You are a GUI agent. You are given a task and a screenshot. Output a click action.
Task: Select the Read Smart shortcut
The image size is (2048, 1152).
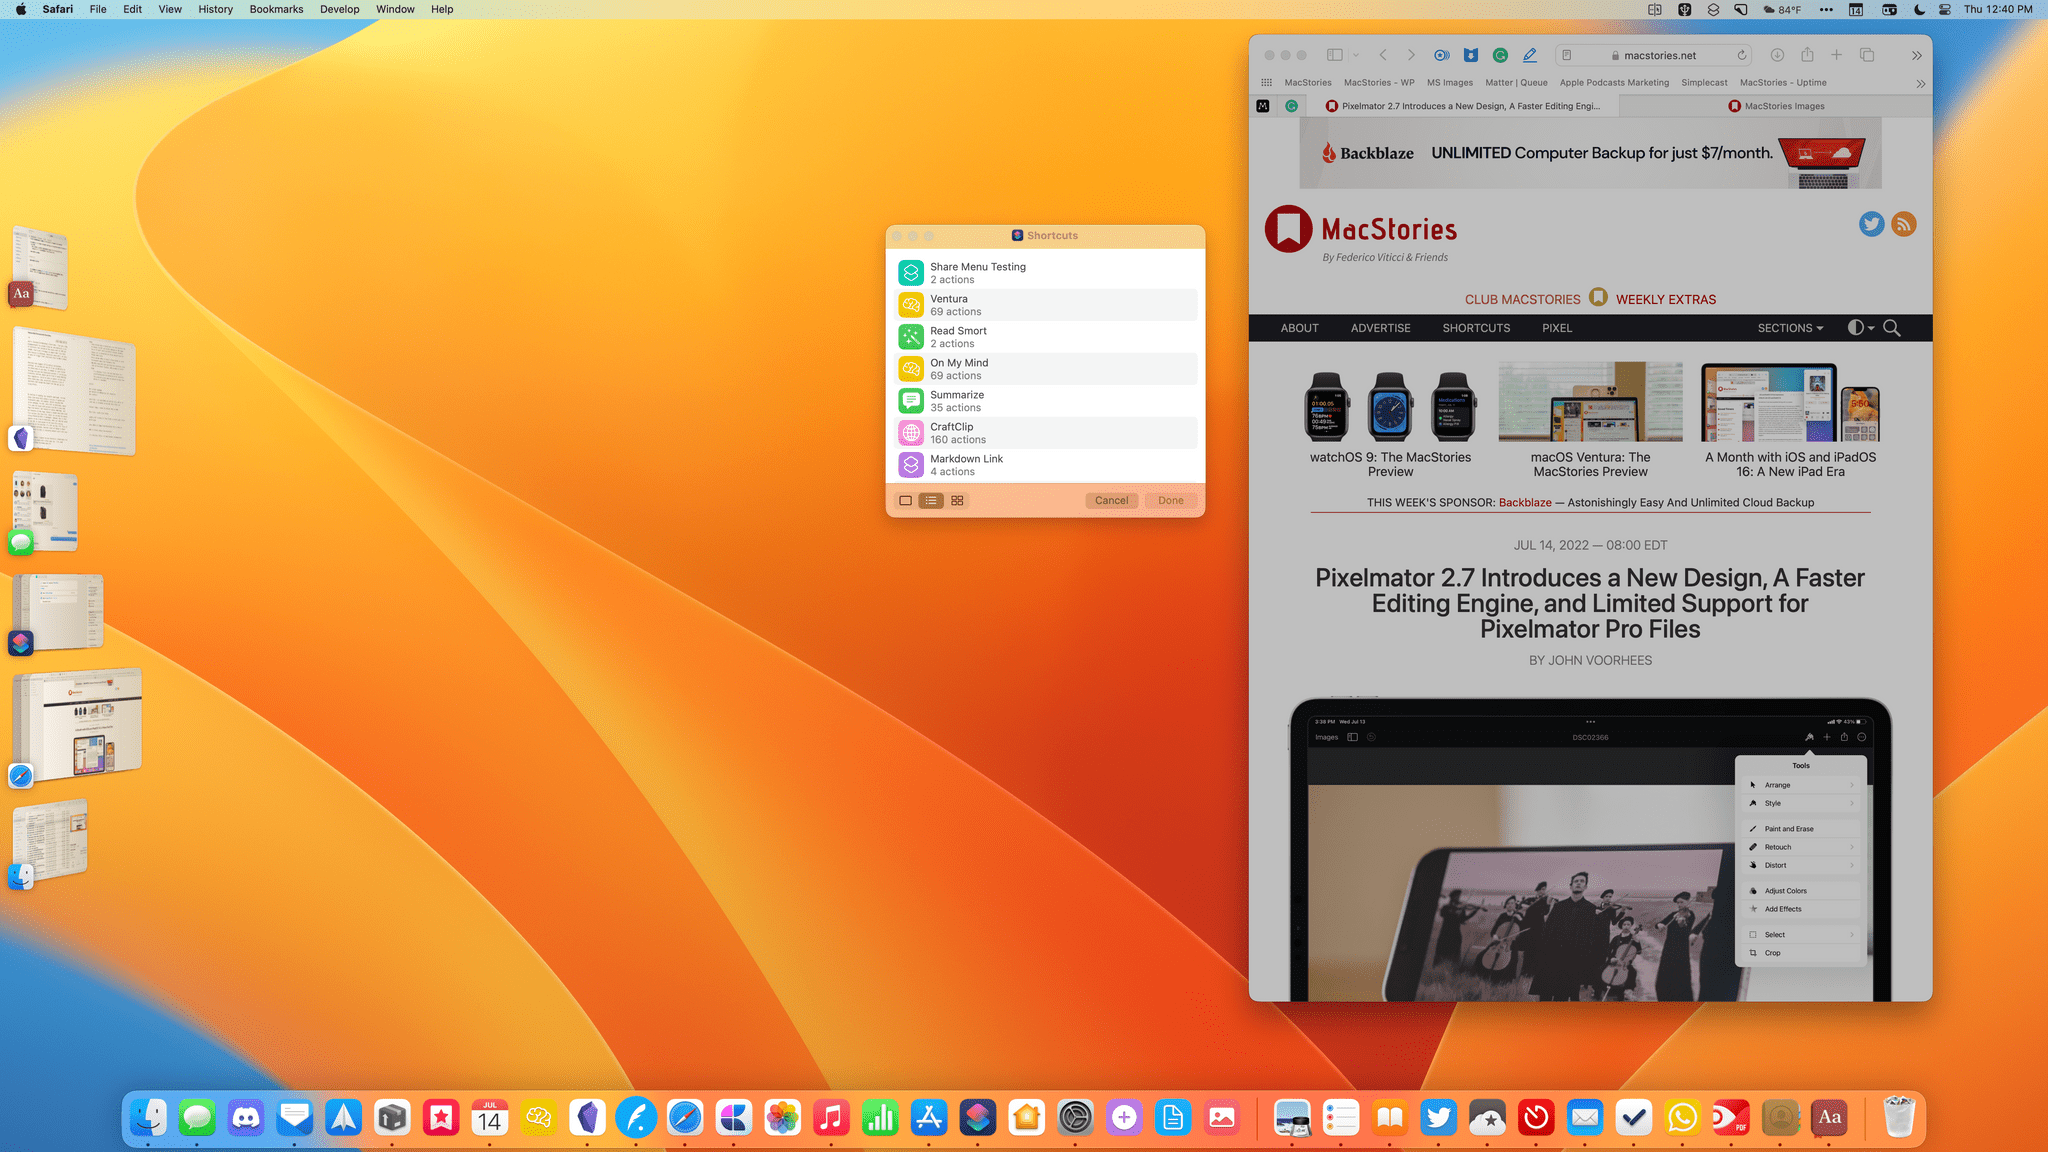(1045, 336)
